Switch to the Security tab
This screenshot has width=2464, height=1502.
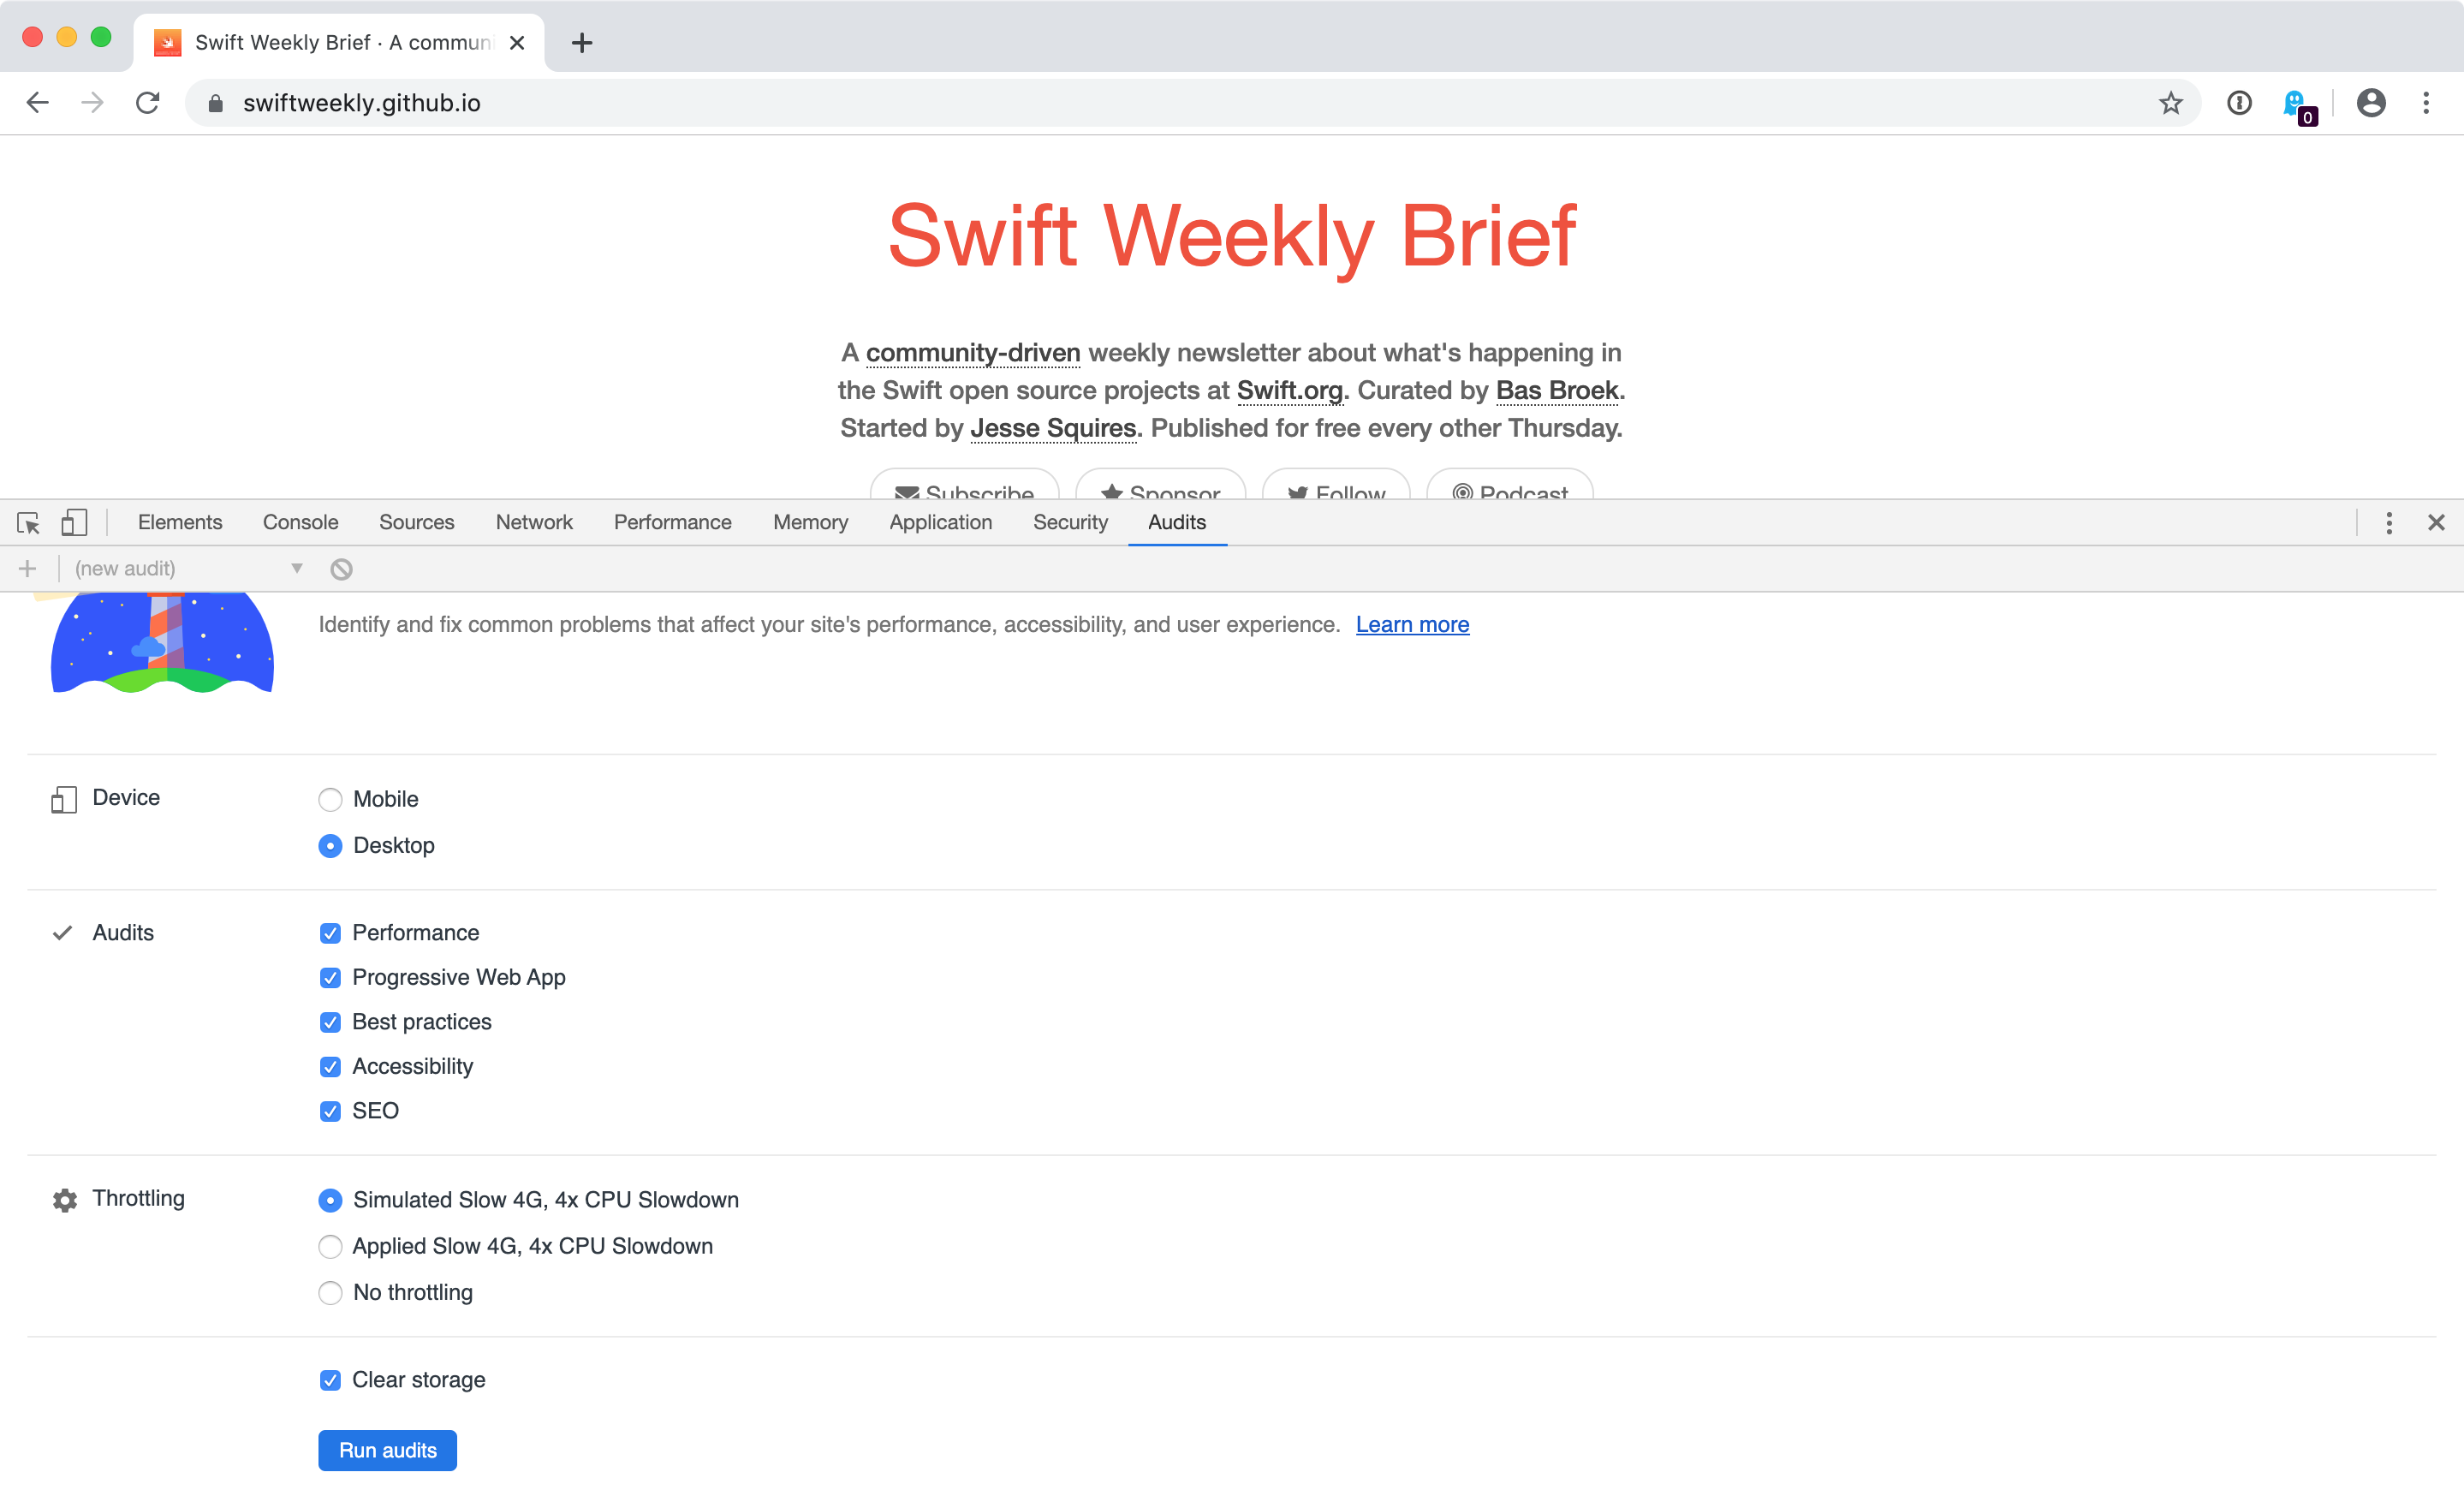click(x=1070, y=522)
